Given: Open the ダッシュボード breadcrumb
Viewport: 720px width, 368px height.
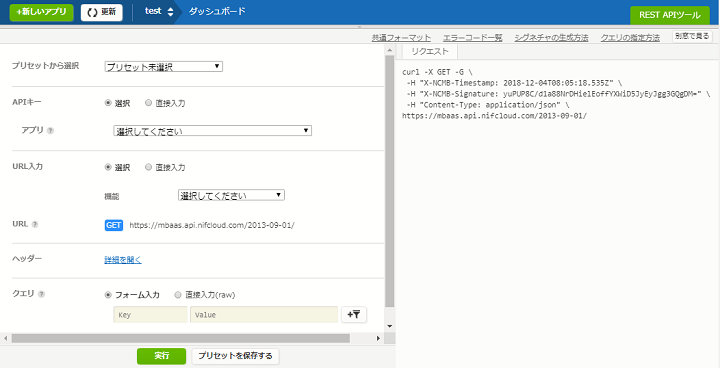Looking at the screenshot, I should pos(217,11).
